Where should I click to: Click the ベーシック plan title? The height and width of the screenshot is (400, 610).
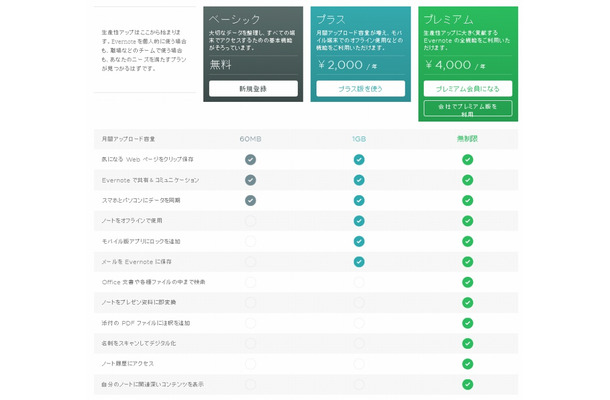(x=234, y=19)
